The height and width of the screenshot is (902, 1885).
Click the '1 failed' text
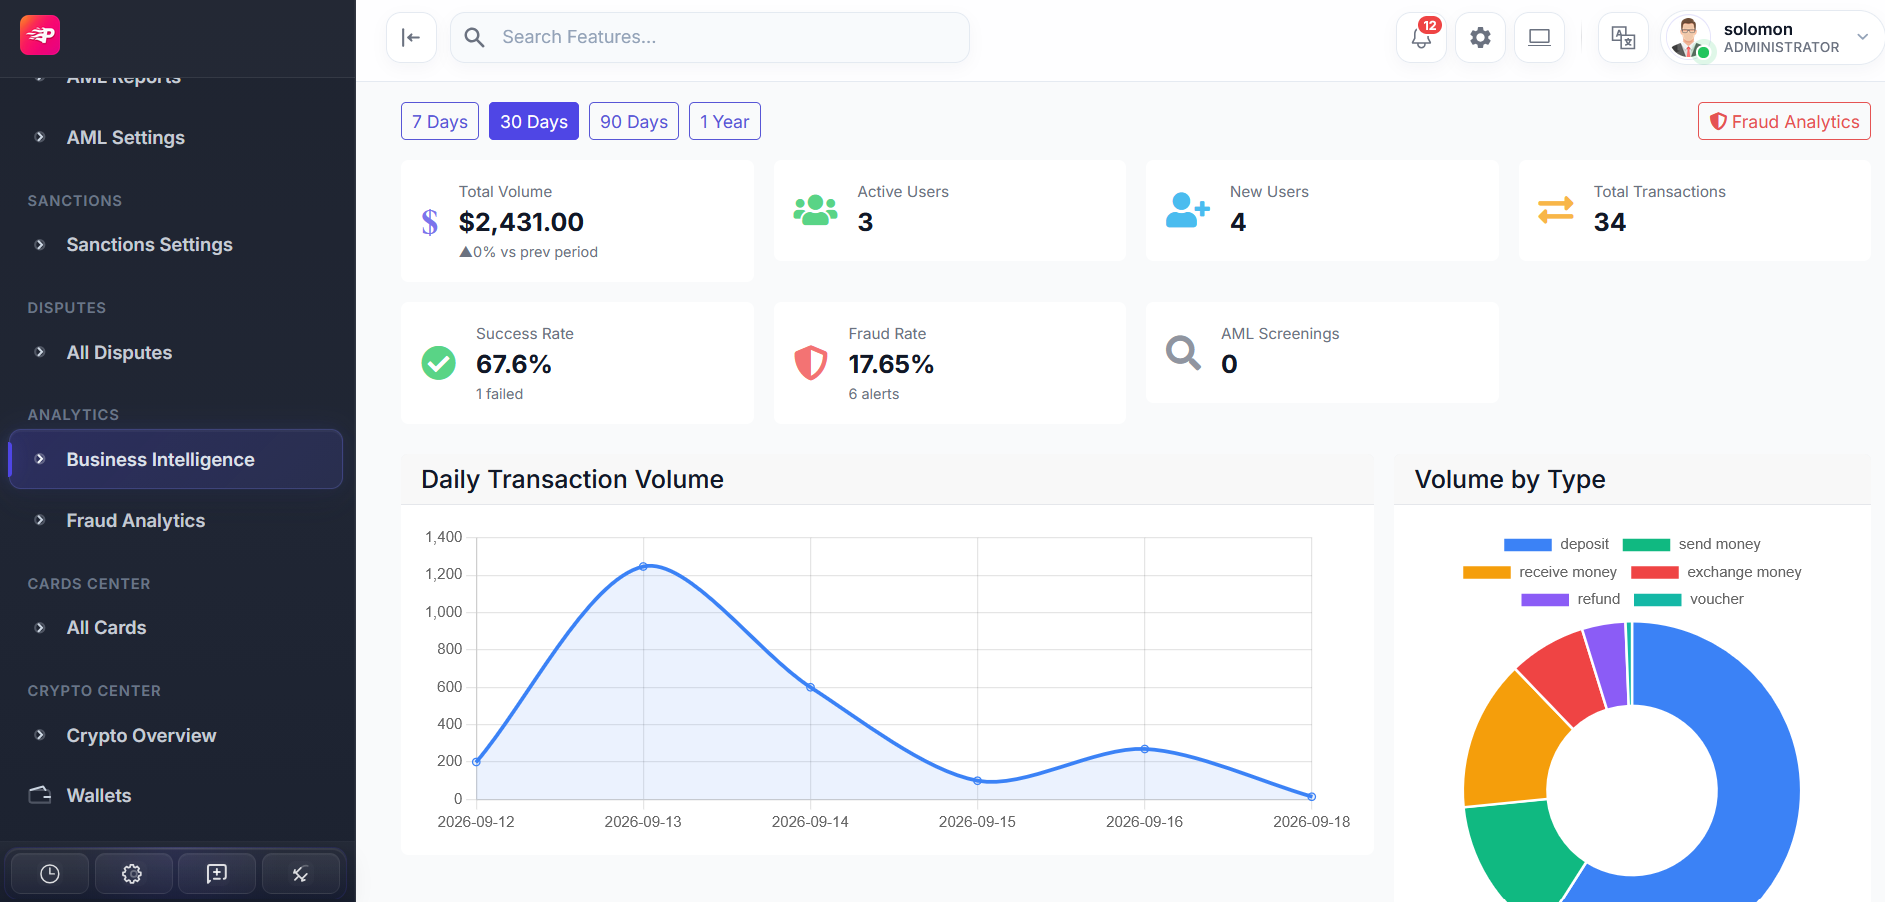[x=500, y=394]
